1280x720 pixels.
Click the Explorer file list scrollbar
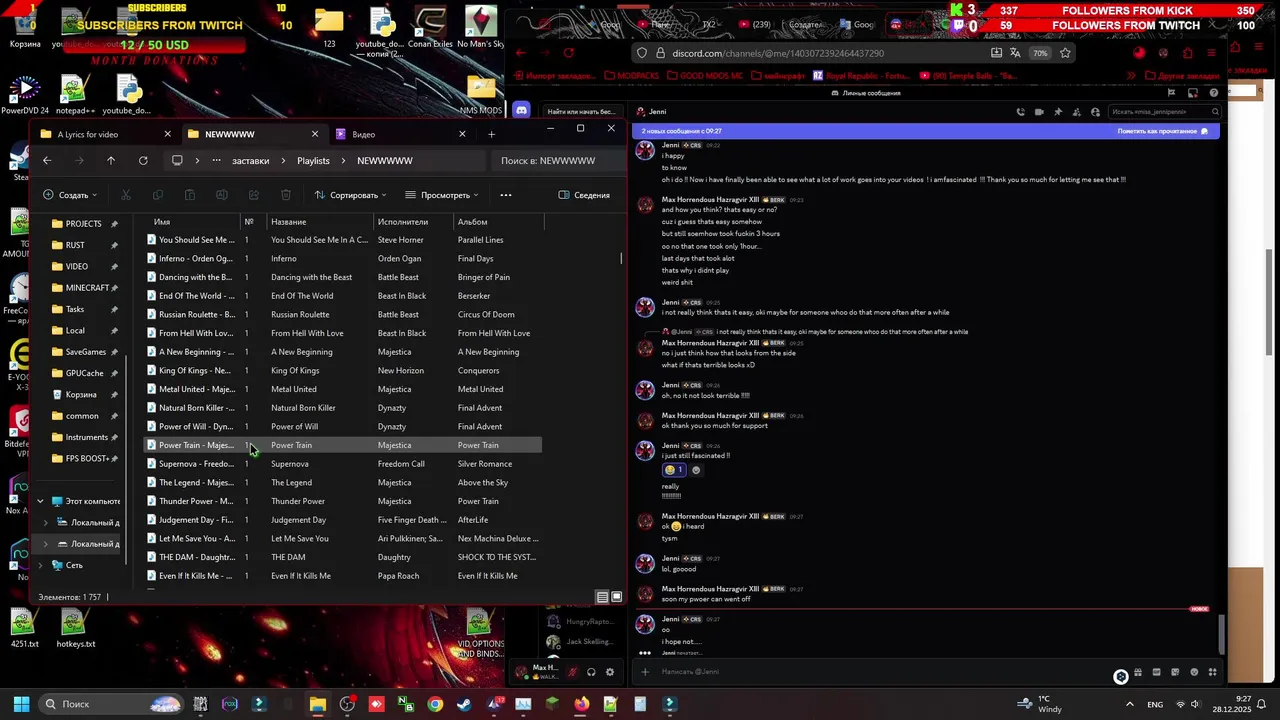[621, 258]
